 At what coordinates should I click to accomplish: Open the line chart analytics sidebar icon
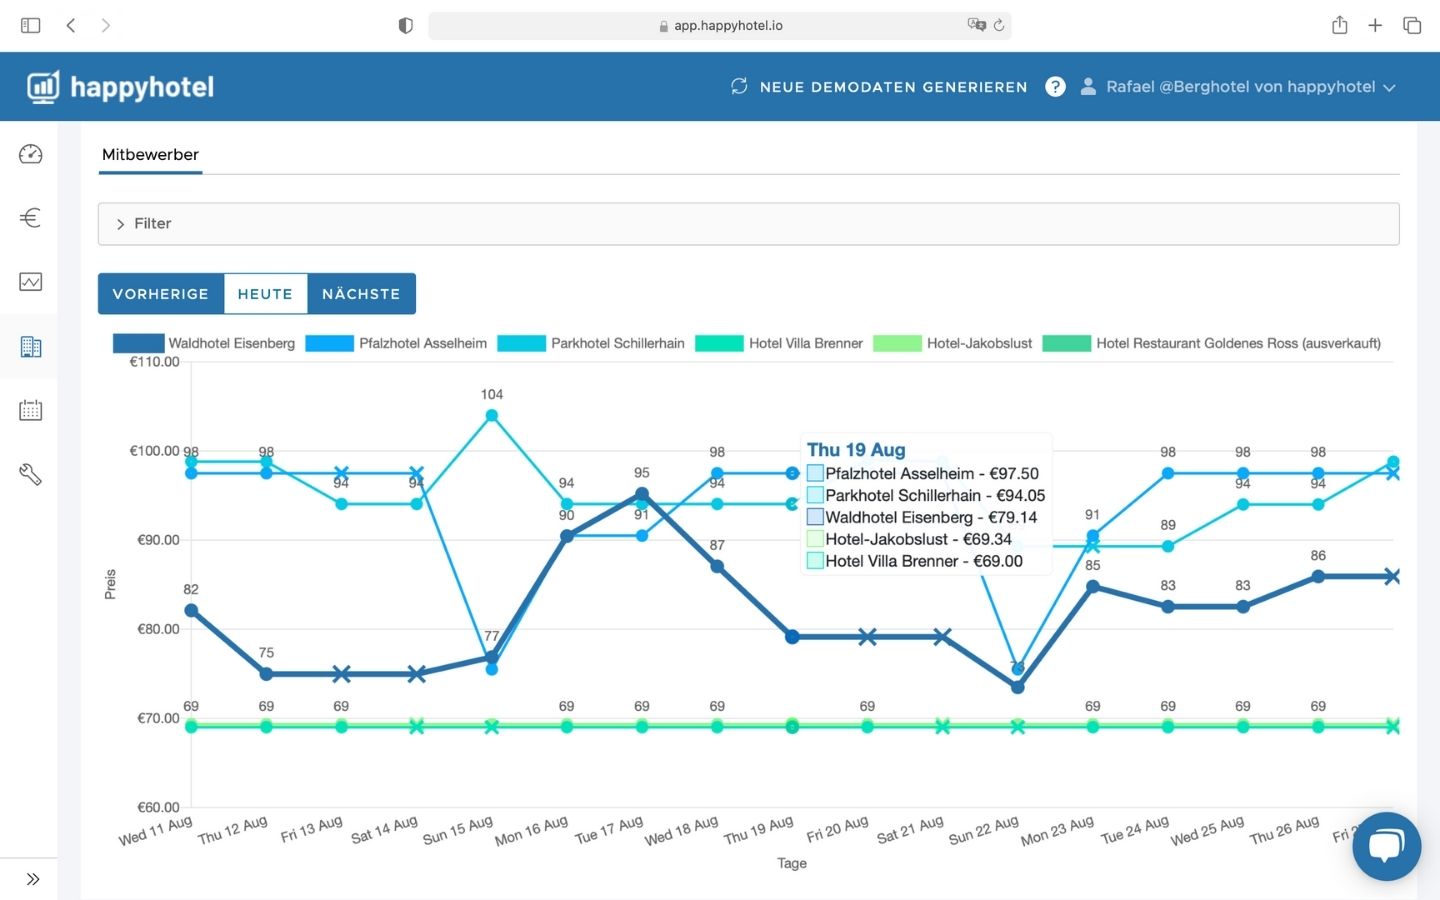(x=30, y=282)
